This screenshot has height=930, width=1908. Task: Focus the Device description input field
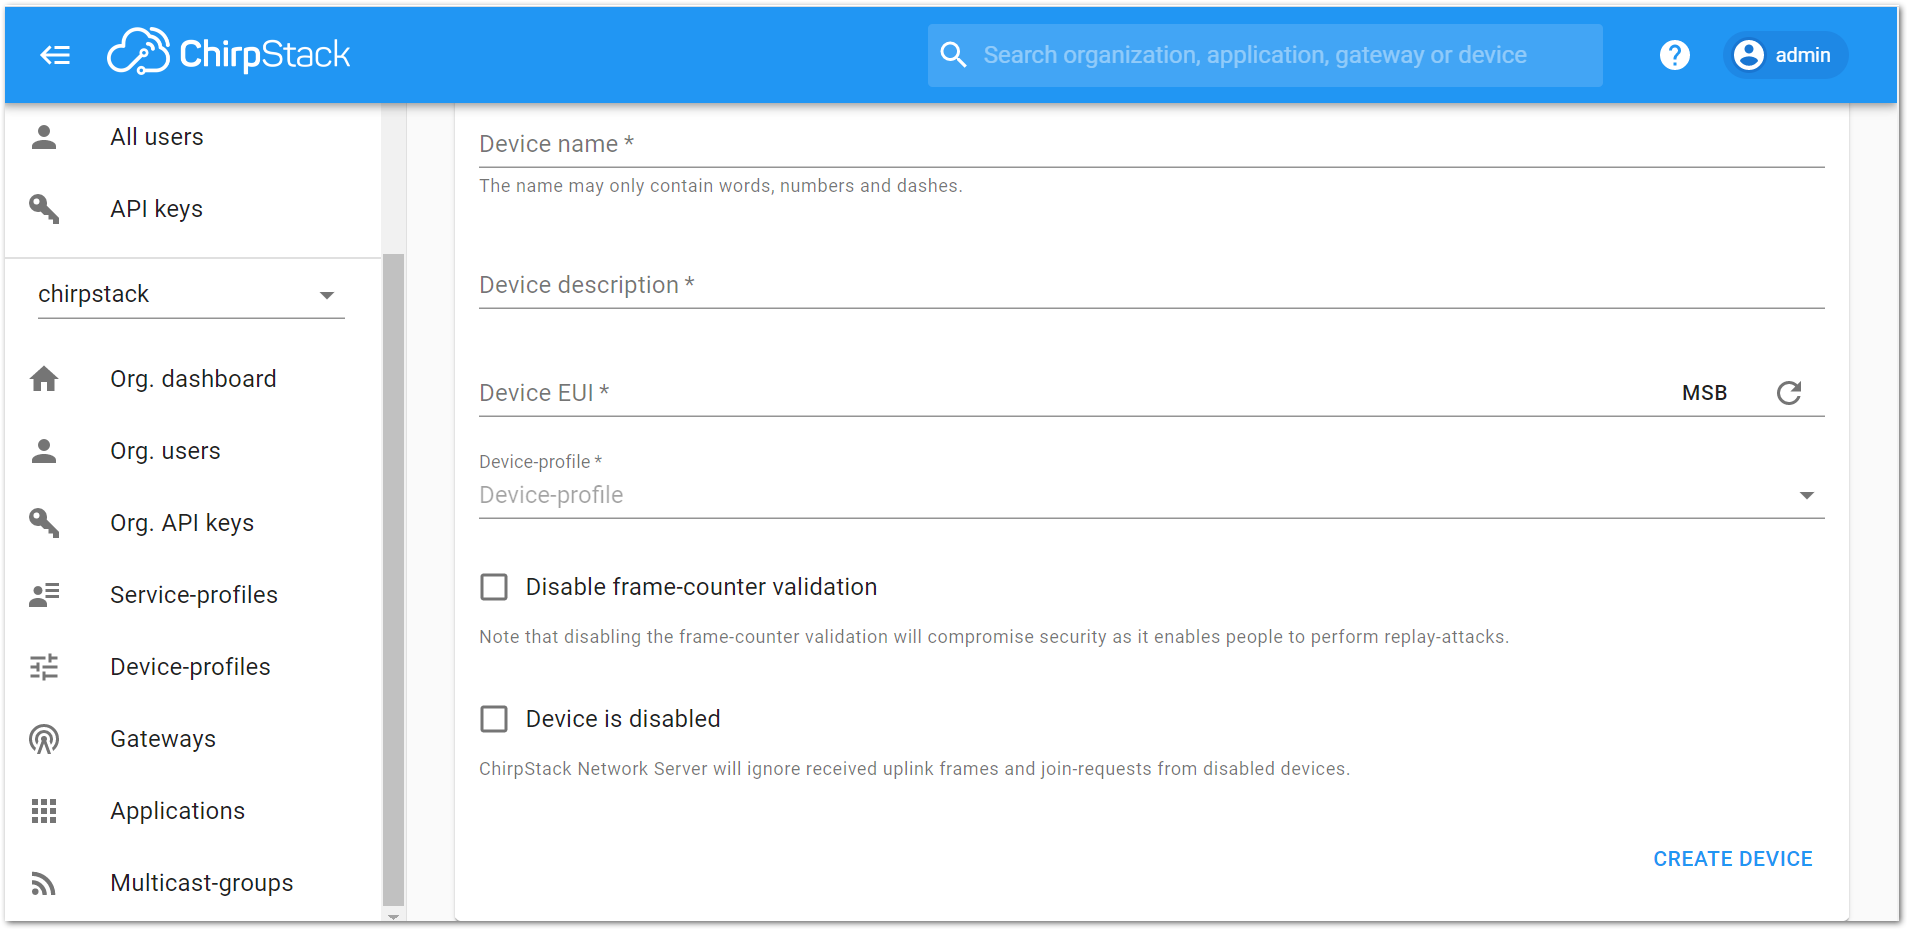point(1151,285)
